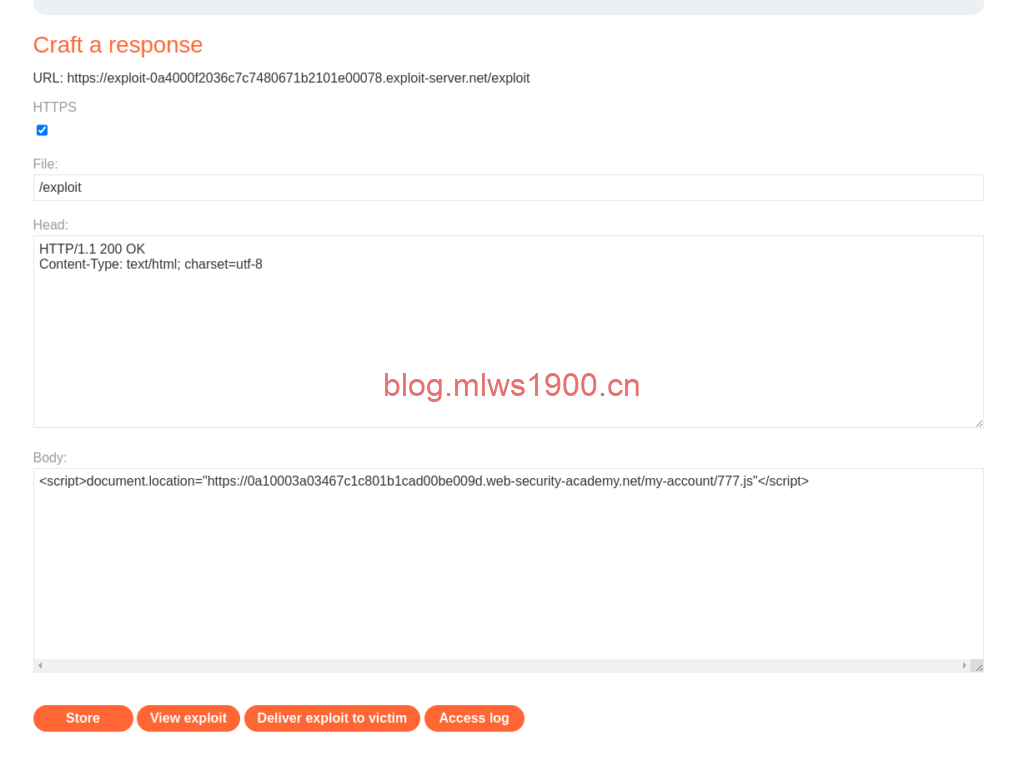Click the Head textarea resize handle

979,423
